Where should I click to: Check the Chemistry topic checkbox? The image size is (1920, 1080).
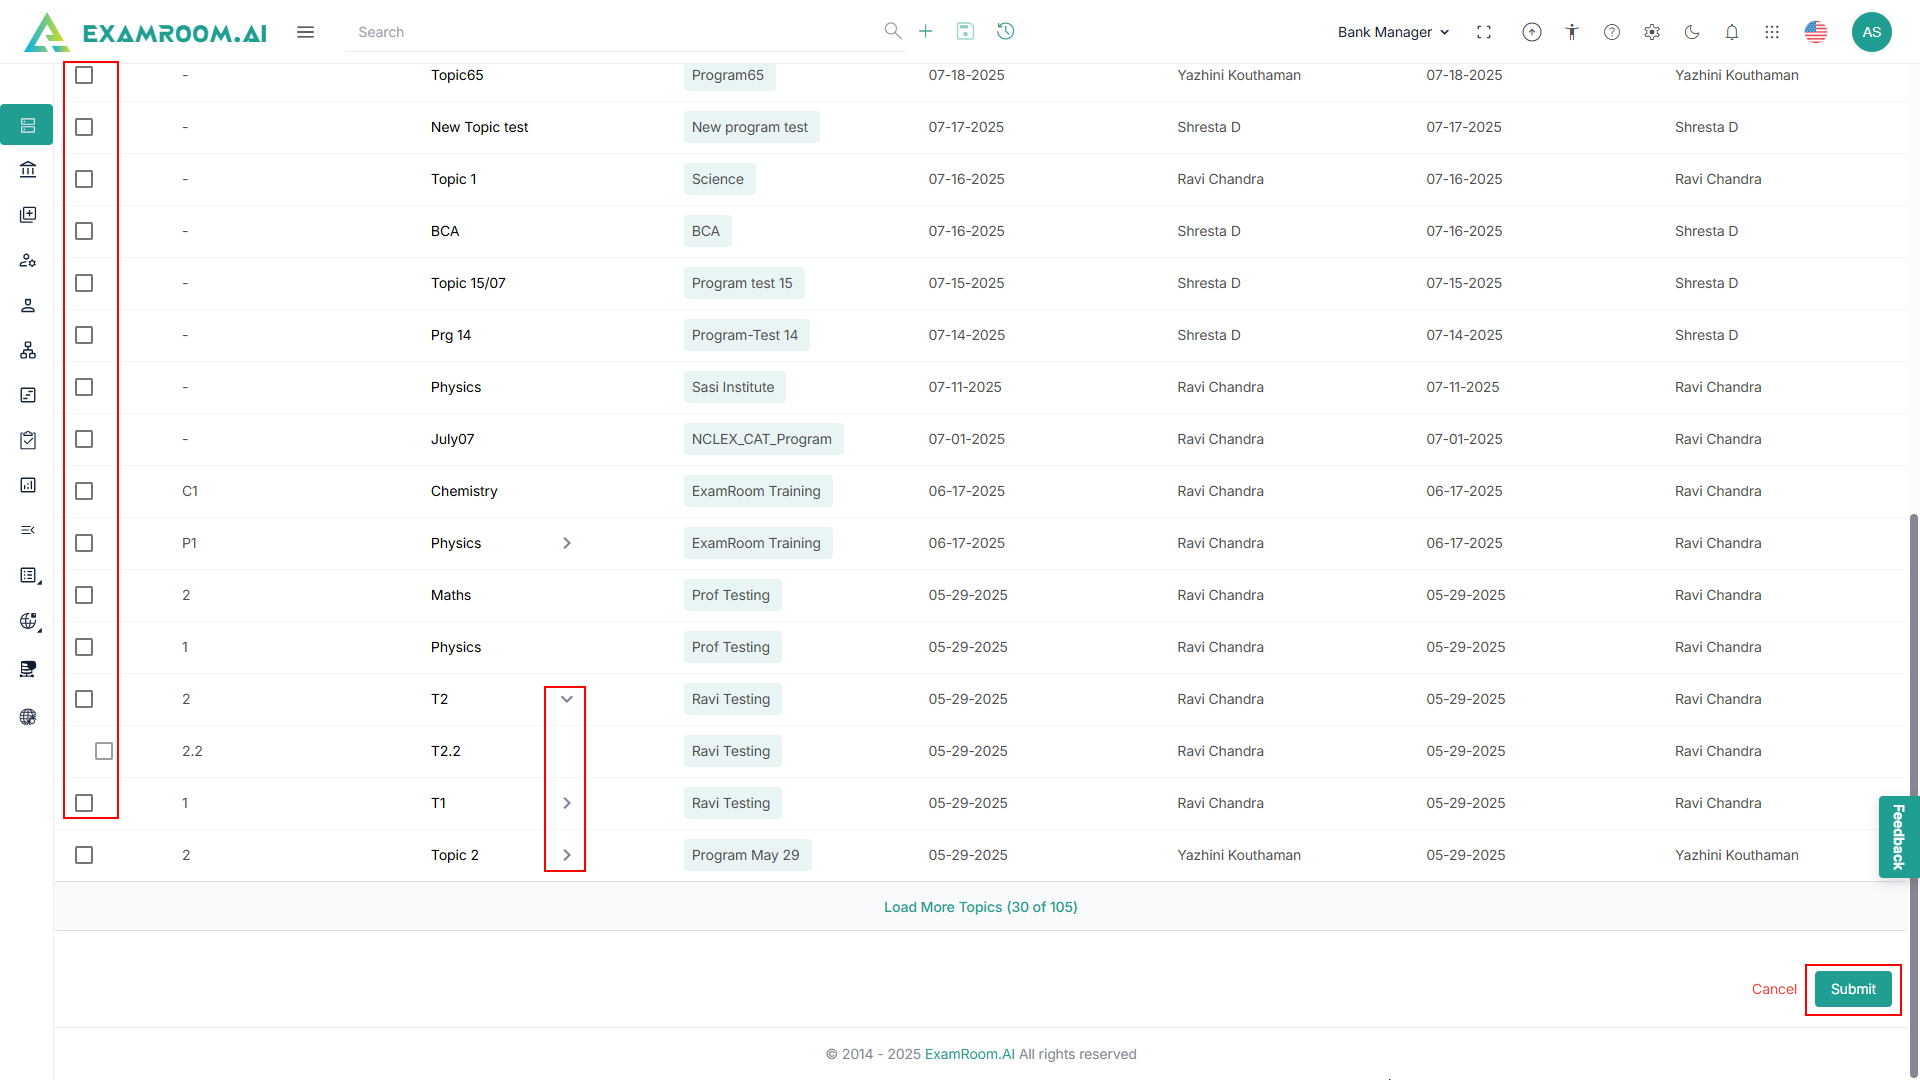(x=84, y=491)
